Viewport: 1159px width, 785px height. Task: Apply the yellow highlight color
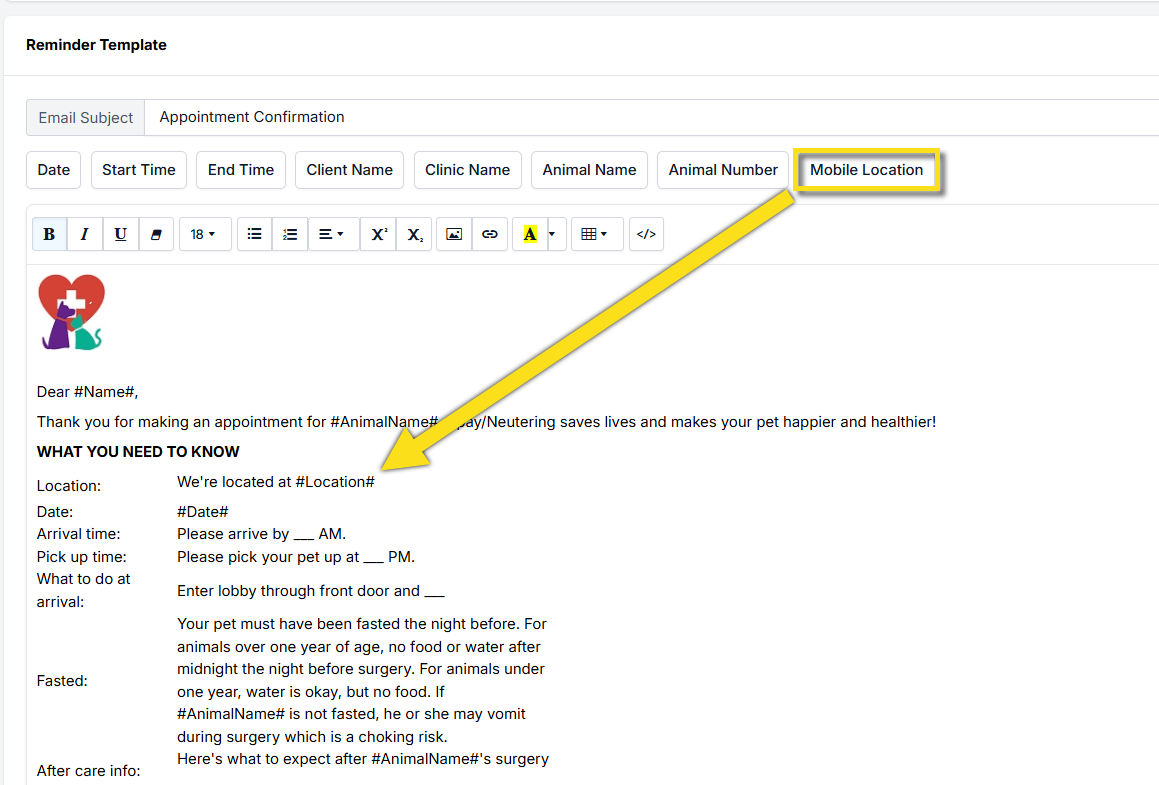click(530, 234)
